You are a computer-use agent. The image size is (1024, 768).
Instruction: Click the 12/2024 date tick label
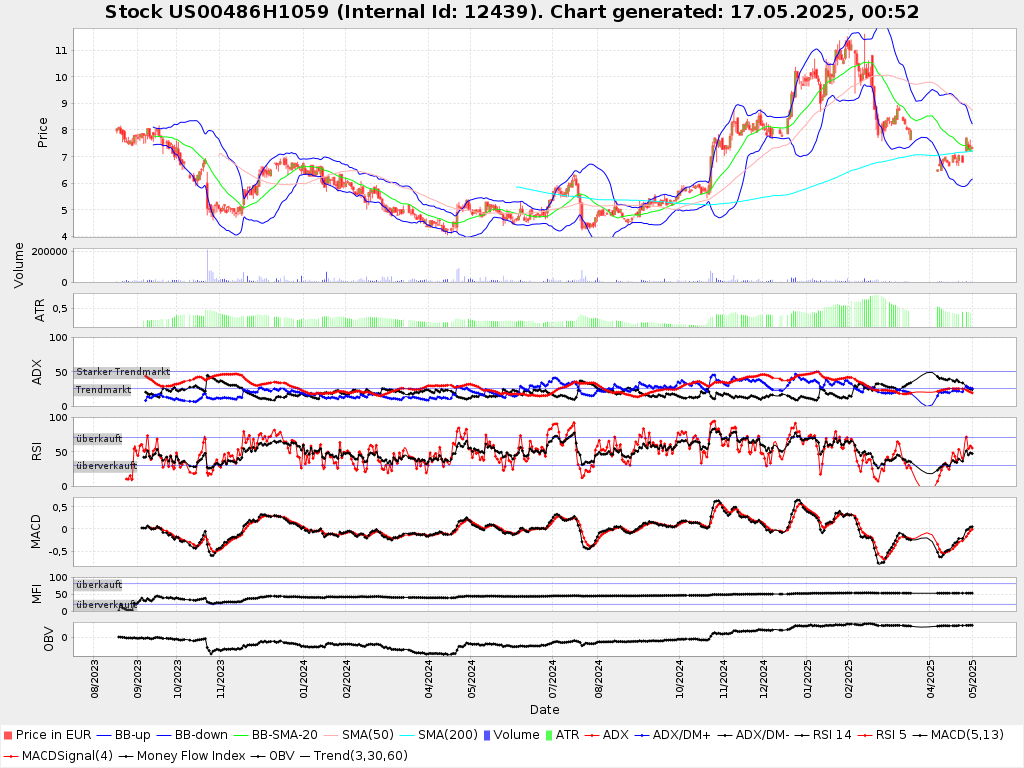[764, 679]
